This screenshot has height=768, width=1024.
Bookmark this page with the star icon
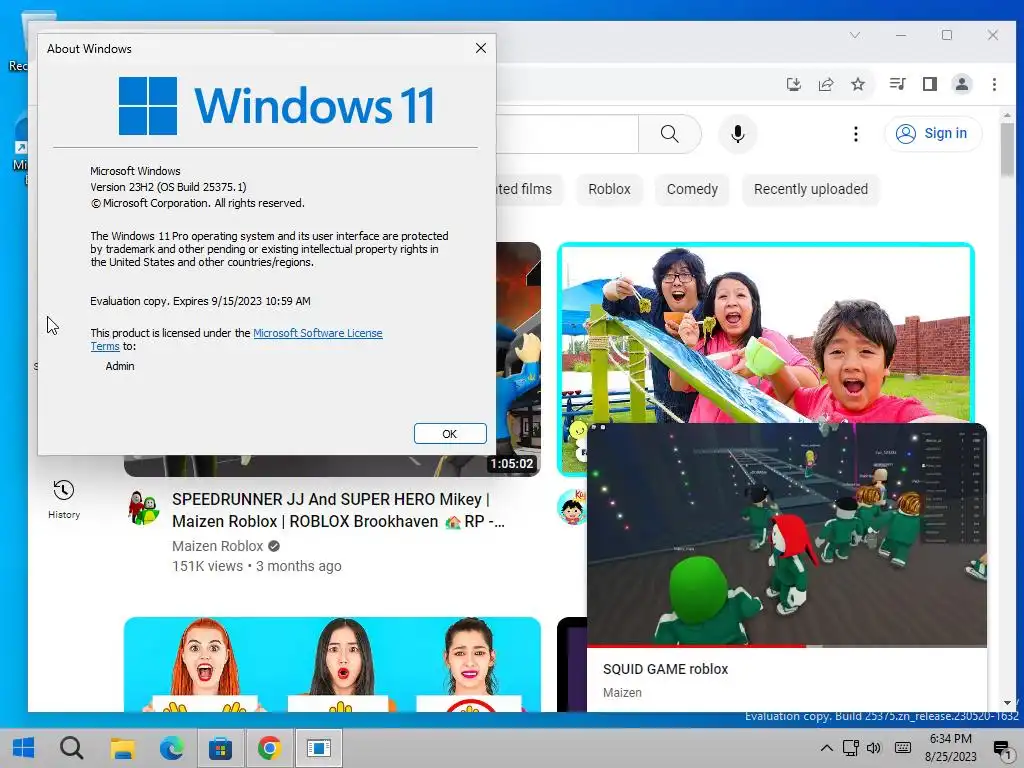[x=858, y=84]
